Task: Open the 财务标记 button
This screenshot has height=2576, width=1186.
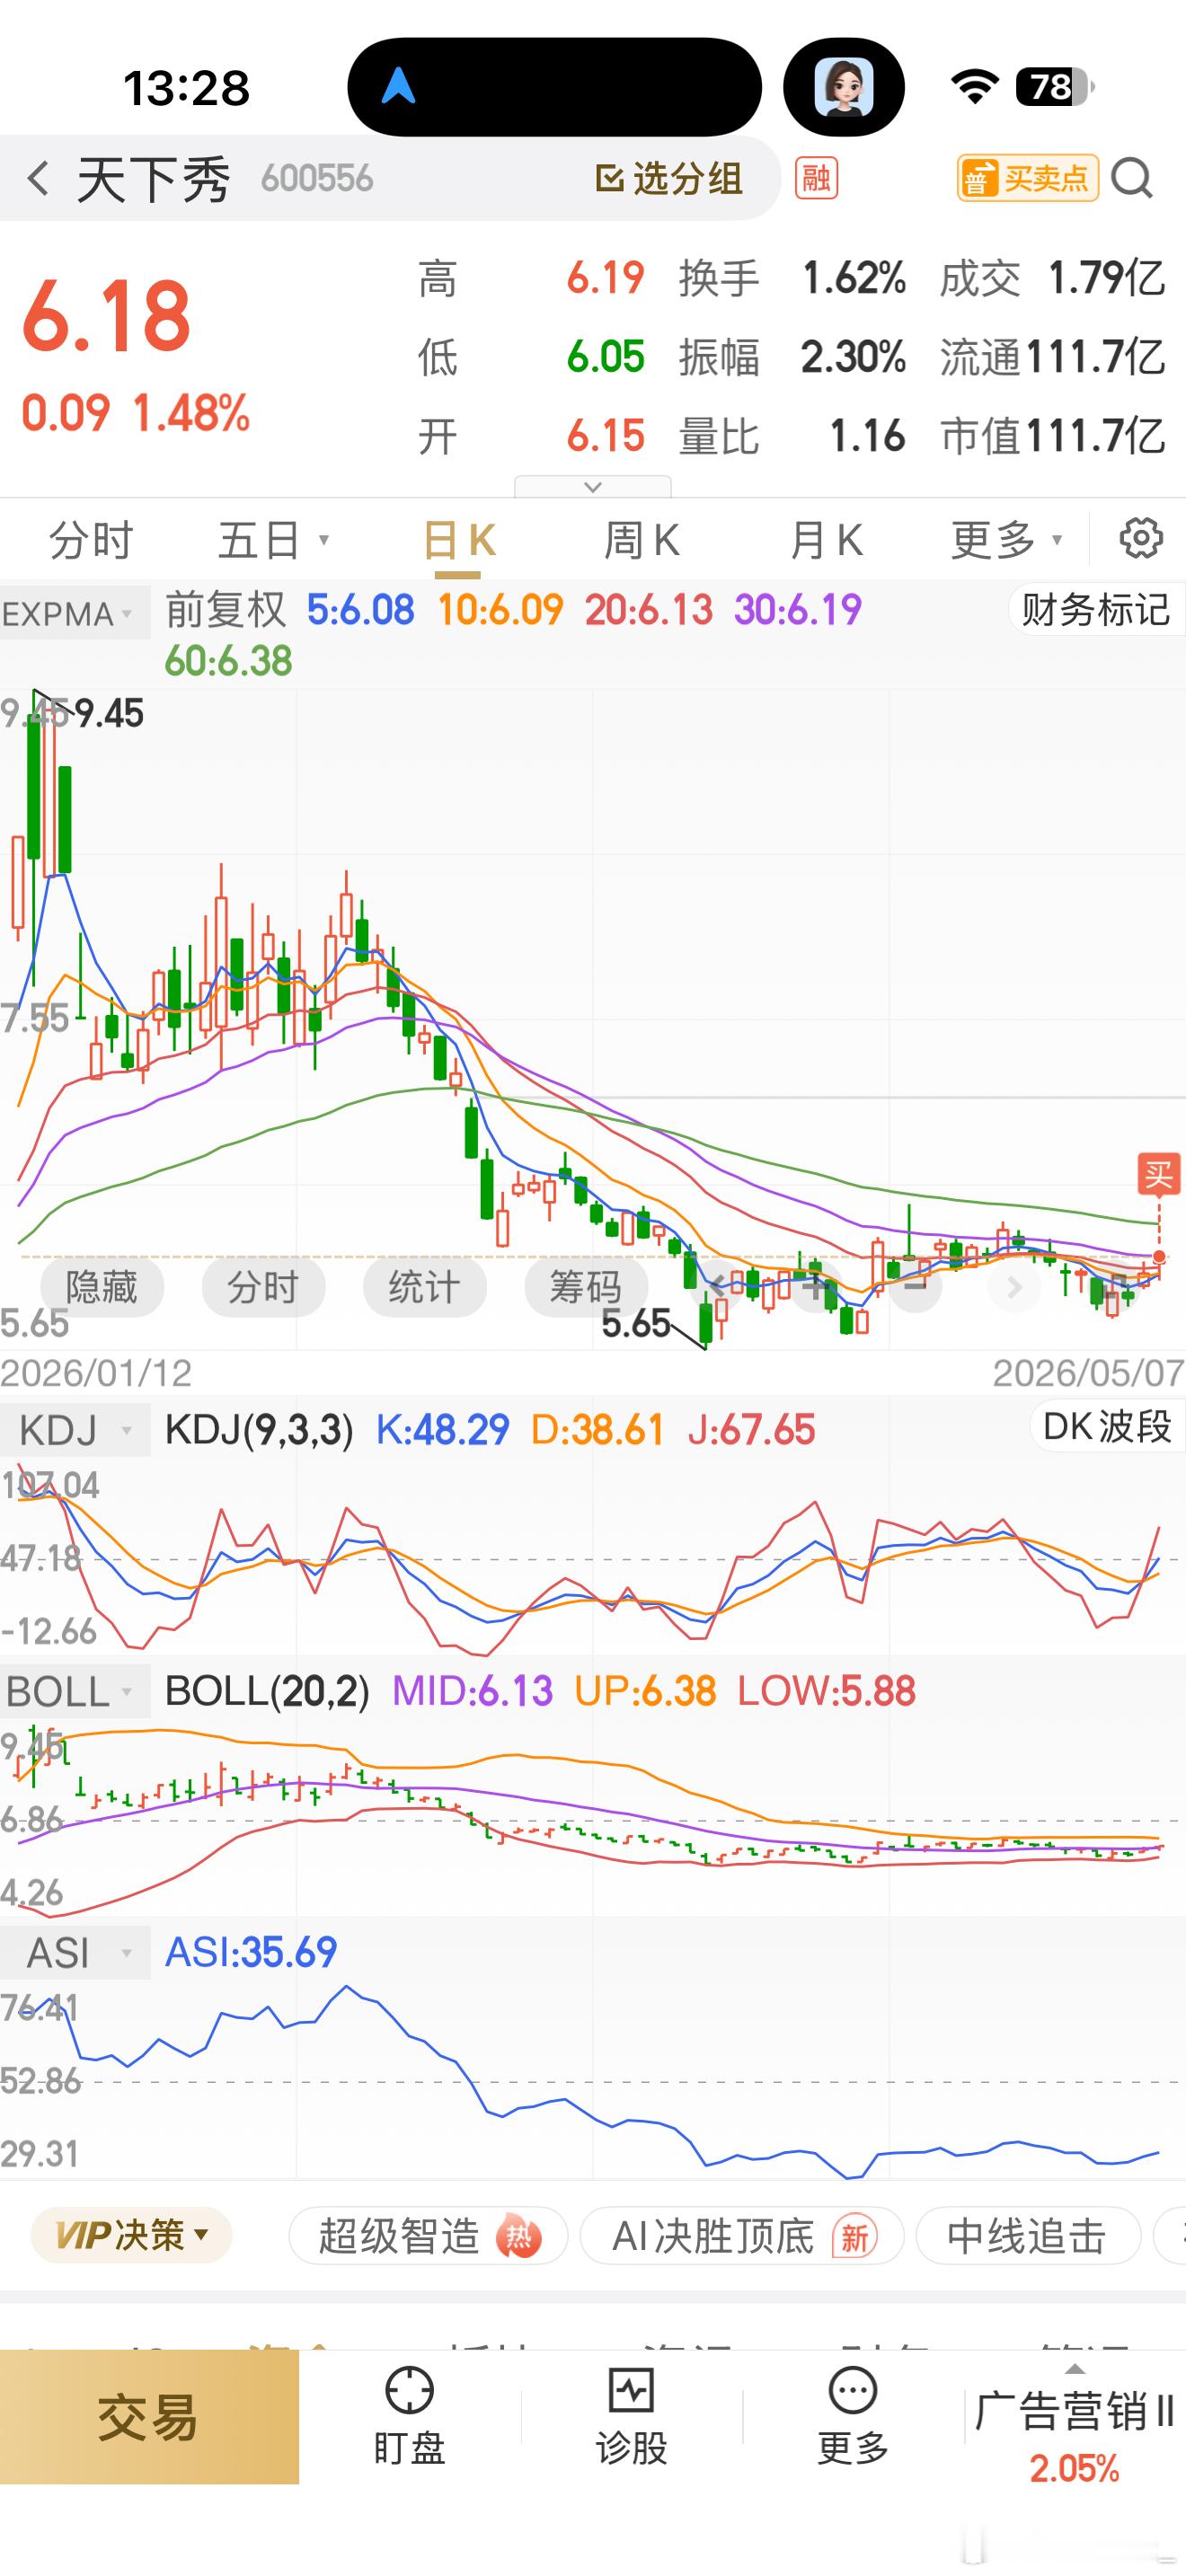Action: click(1095, 609)
